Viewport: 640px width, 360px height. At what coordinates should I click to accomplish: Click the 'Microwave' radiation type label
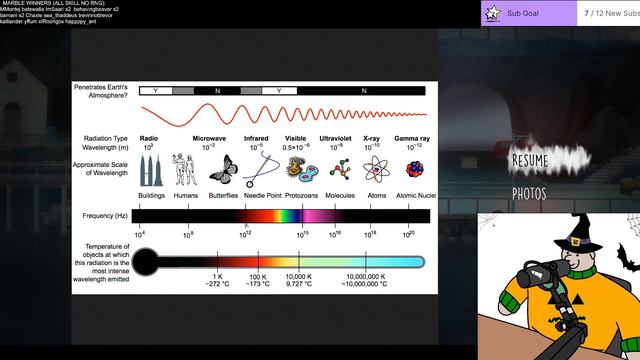coord(209,139)
